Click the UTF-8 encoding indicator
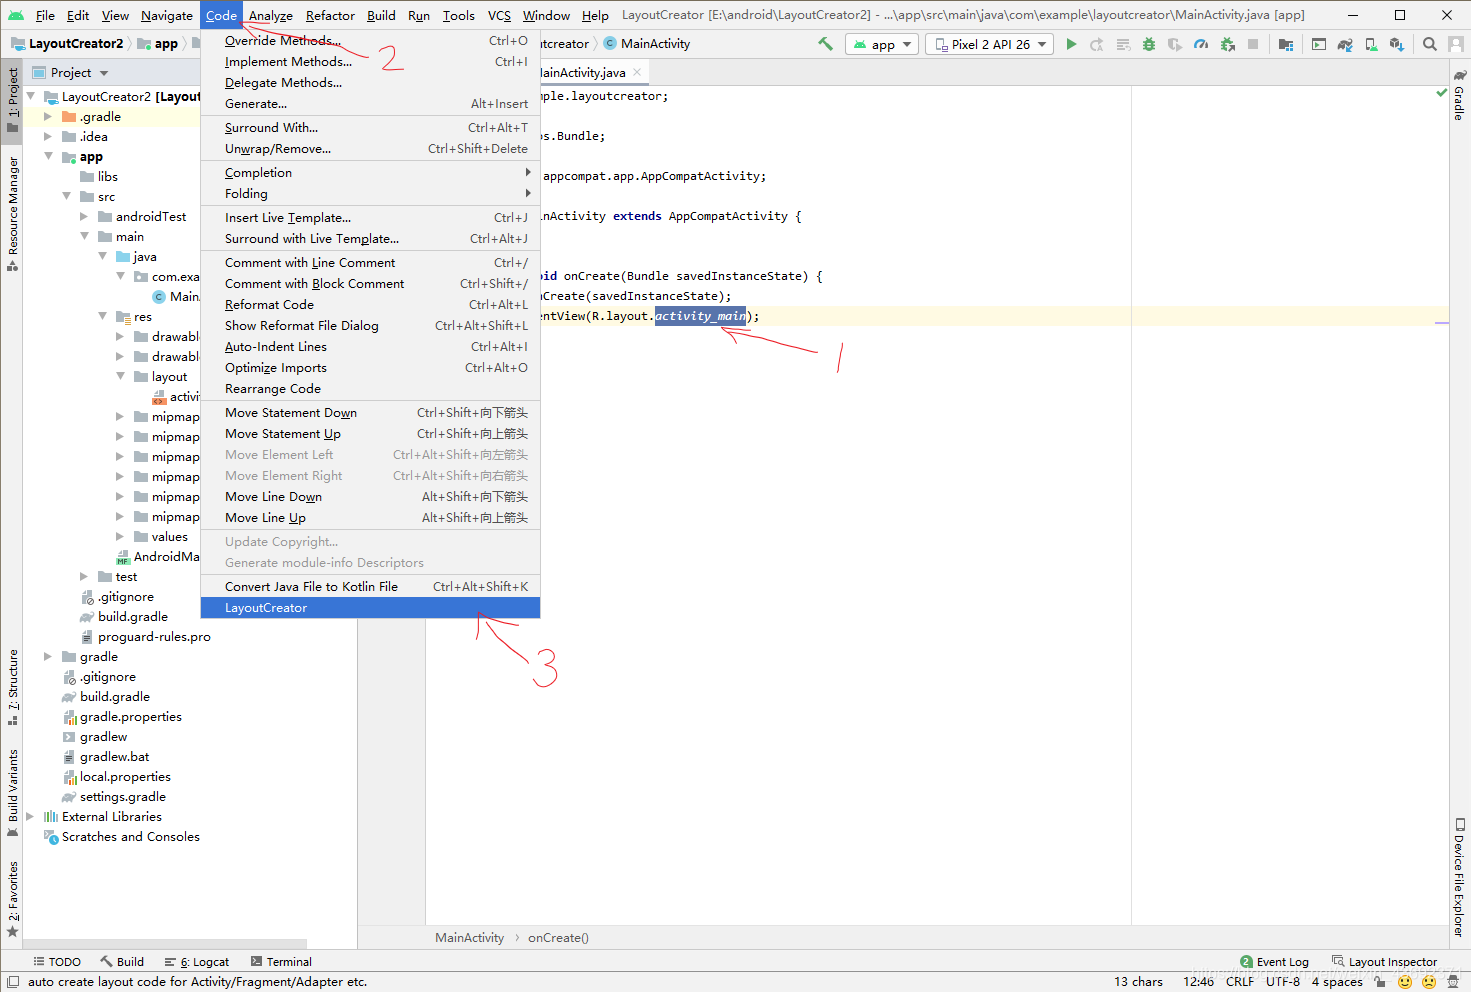This screenshot has height=992, width=1471. coord(1283,982)
